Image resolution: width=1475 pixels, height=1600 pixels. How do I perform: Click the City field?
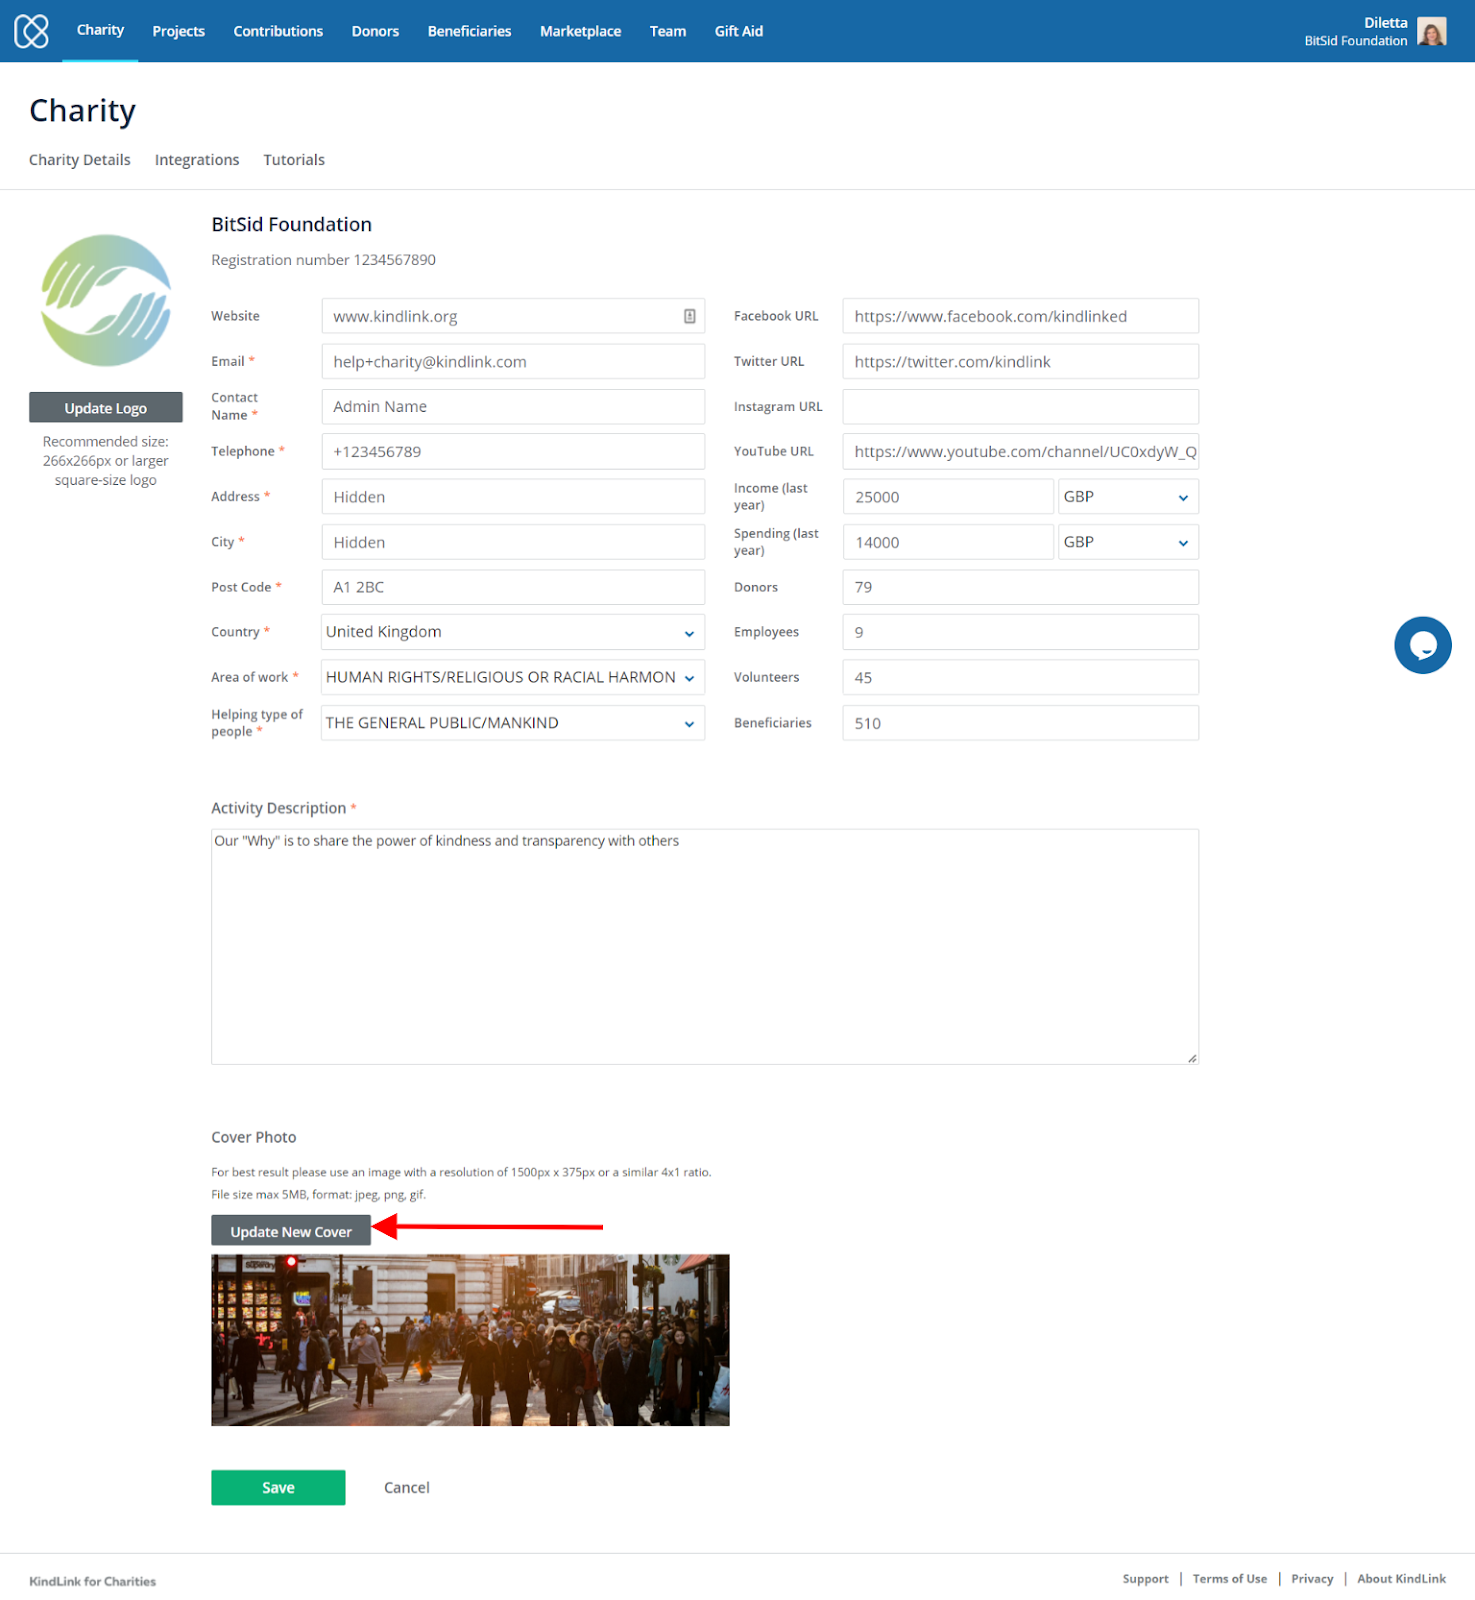(513, 542)
